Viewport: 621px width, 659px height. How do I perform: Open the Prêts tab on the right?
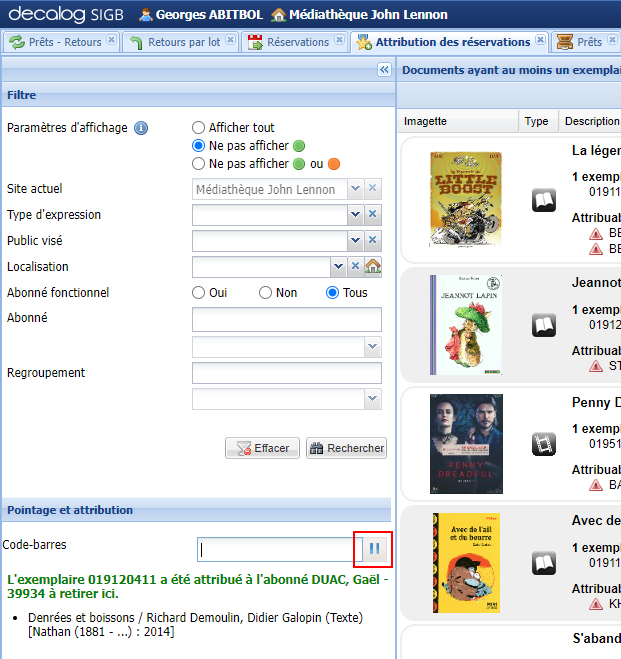point(586,42)
